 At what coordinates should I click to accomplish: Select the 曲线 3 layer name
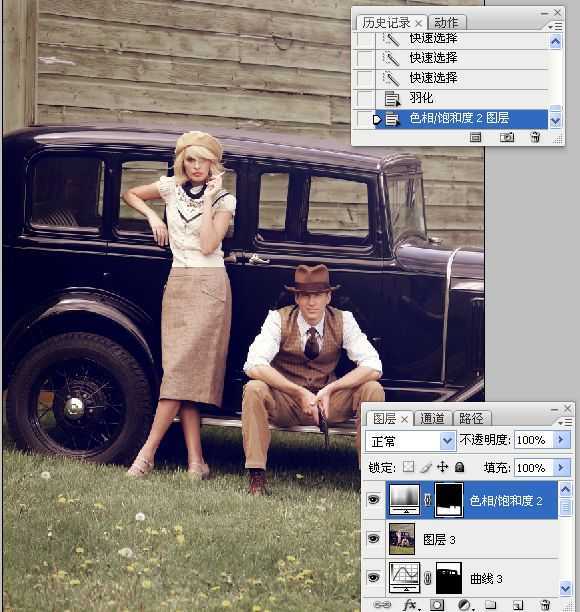486,579
